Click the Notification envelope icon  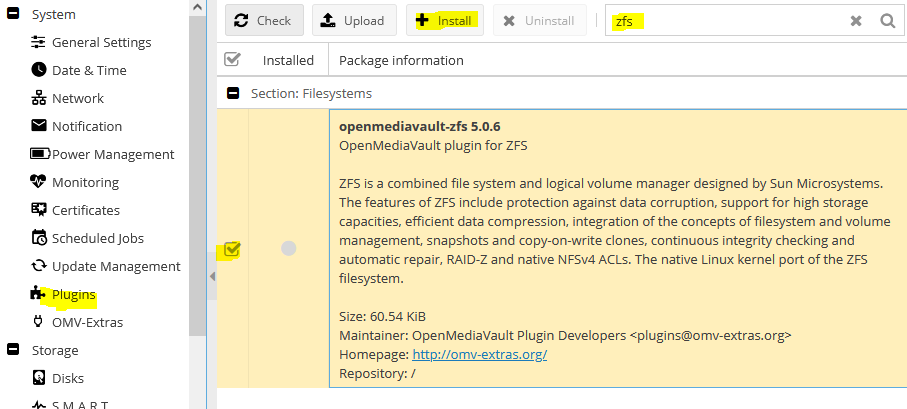39,126
